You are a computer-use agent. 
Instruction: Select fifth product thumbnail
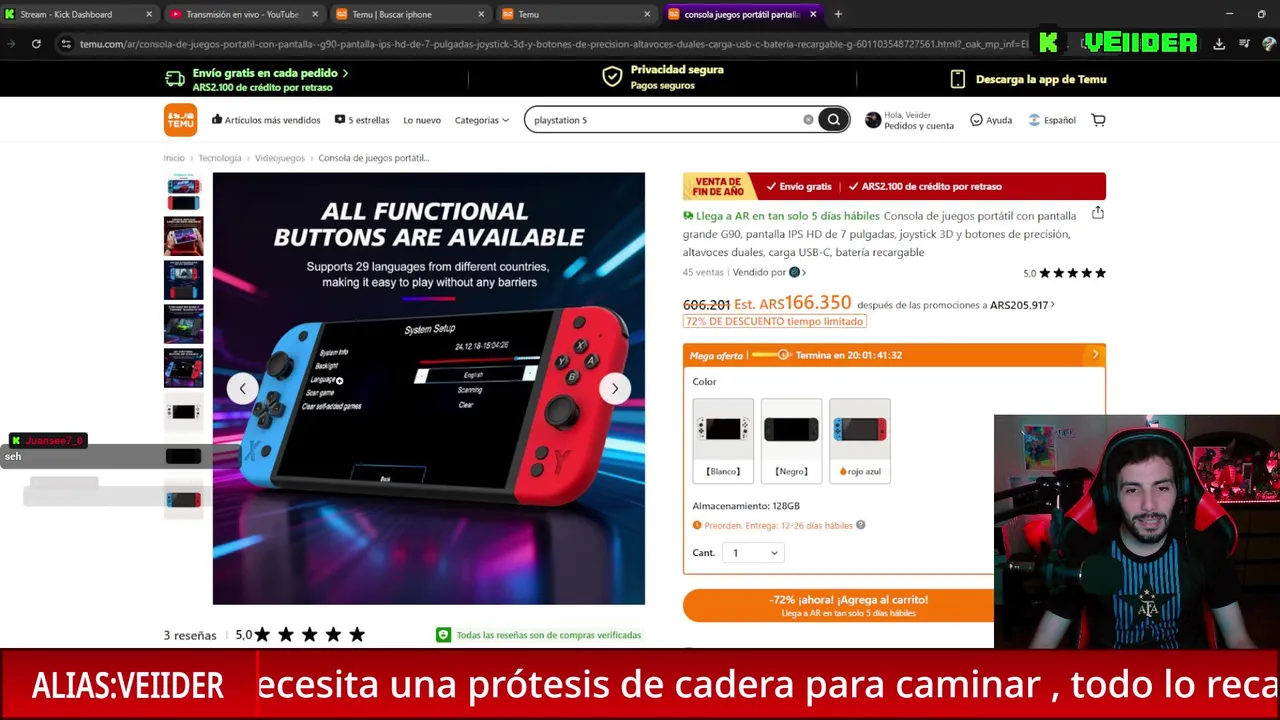pos(183,368)
